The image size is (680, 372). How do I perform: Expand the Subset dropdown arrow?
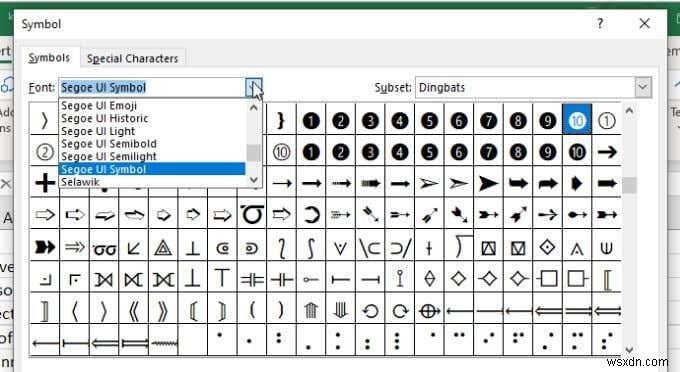(643, 87)
